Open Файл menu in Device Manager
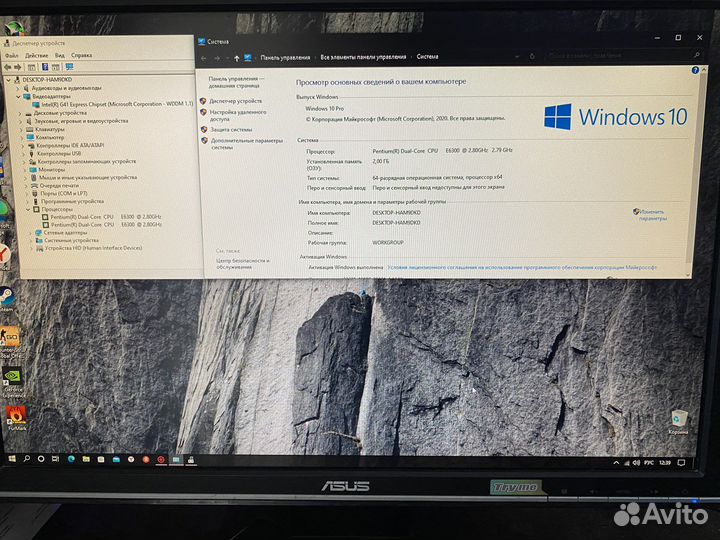Viewport: 720px width, 540px height. [11, 56]
